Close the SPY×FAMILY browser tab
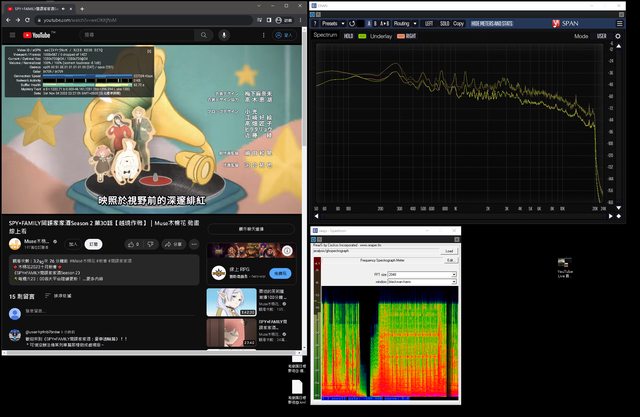640x417 pixels. coord(71,8)
